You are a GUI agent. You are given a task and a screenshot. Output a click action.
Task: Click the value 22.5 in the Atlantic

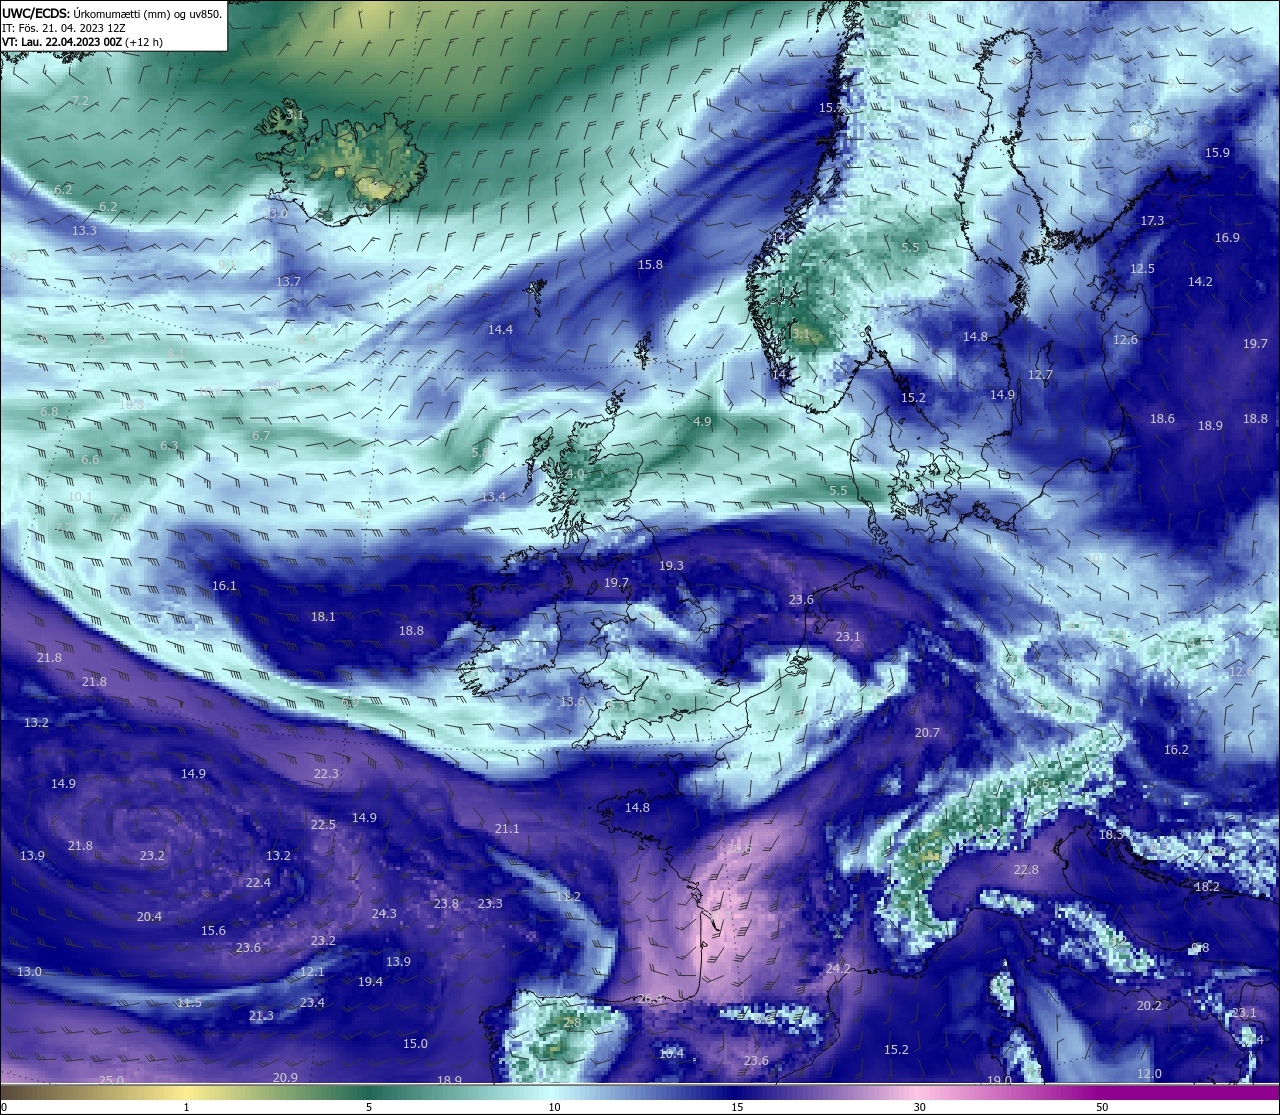point(323,825)
